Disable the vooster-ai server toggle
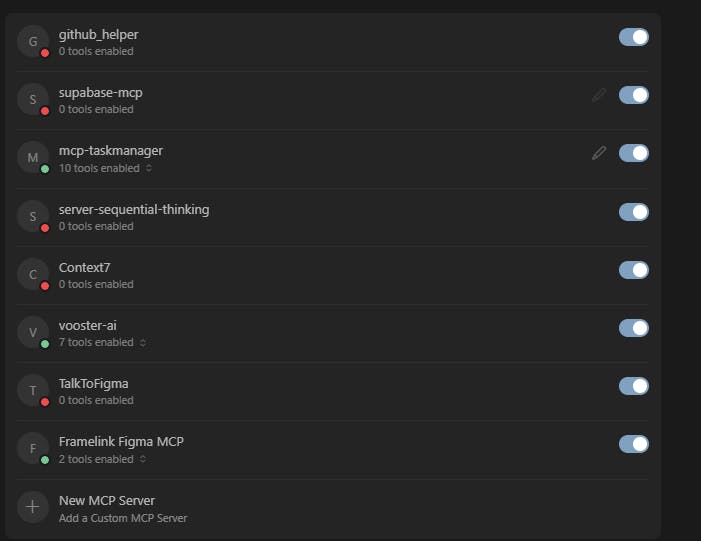The height and width of the screenshot is (541, 701). tap(634, 328)
